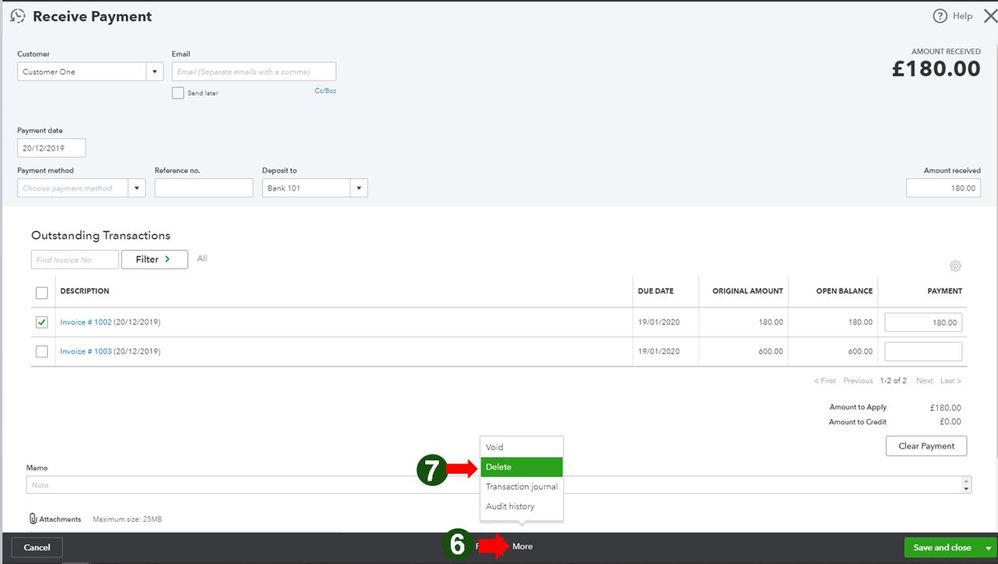Viewport: 998px width, 564px height.
Task: Click the Email input field
Action: click(x=254, y=71)
